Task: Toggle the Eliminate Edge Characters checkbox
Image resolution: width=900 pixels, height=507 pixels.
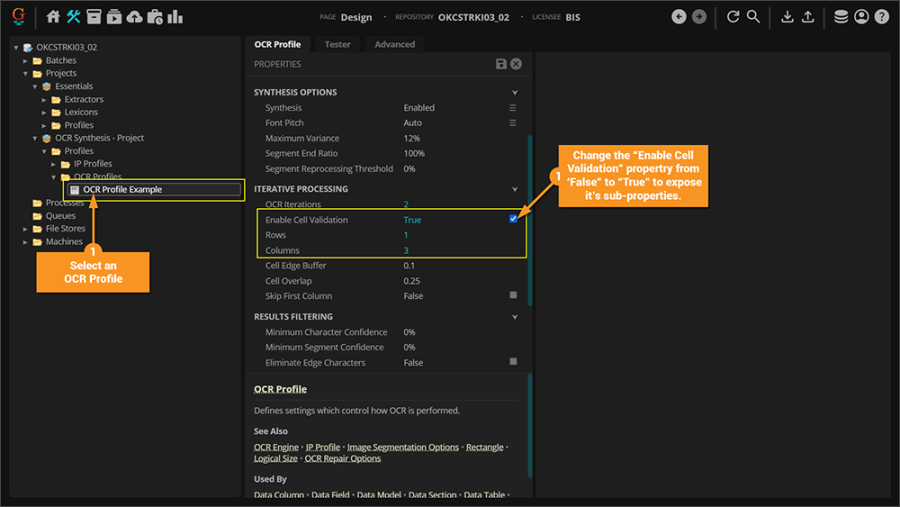Action: pyautogui.click(x=514, y=362)
